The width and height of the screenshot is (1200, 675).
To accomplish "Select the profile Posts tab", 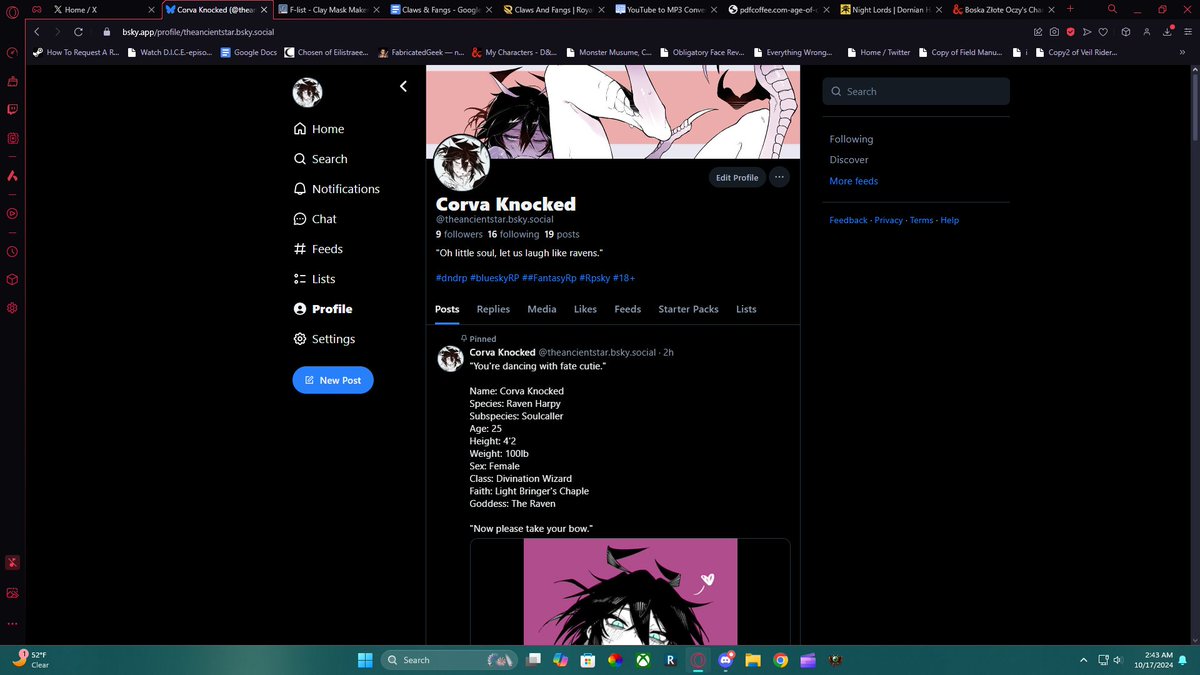I will pos(447,309).
